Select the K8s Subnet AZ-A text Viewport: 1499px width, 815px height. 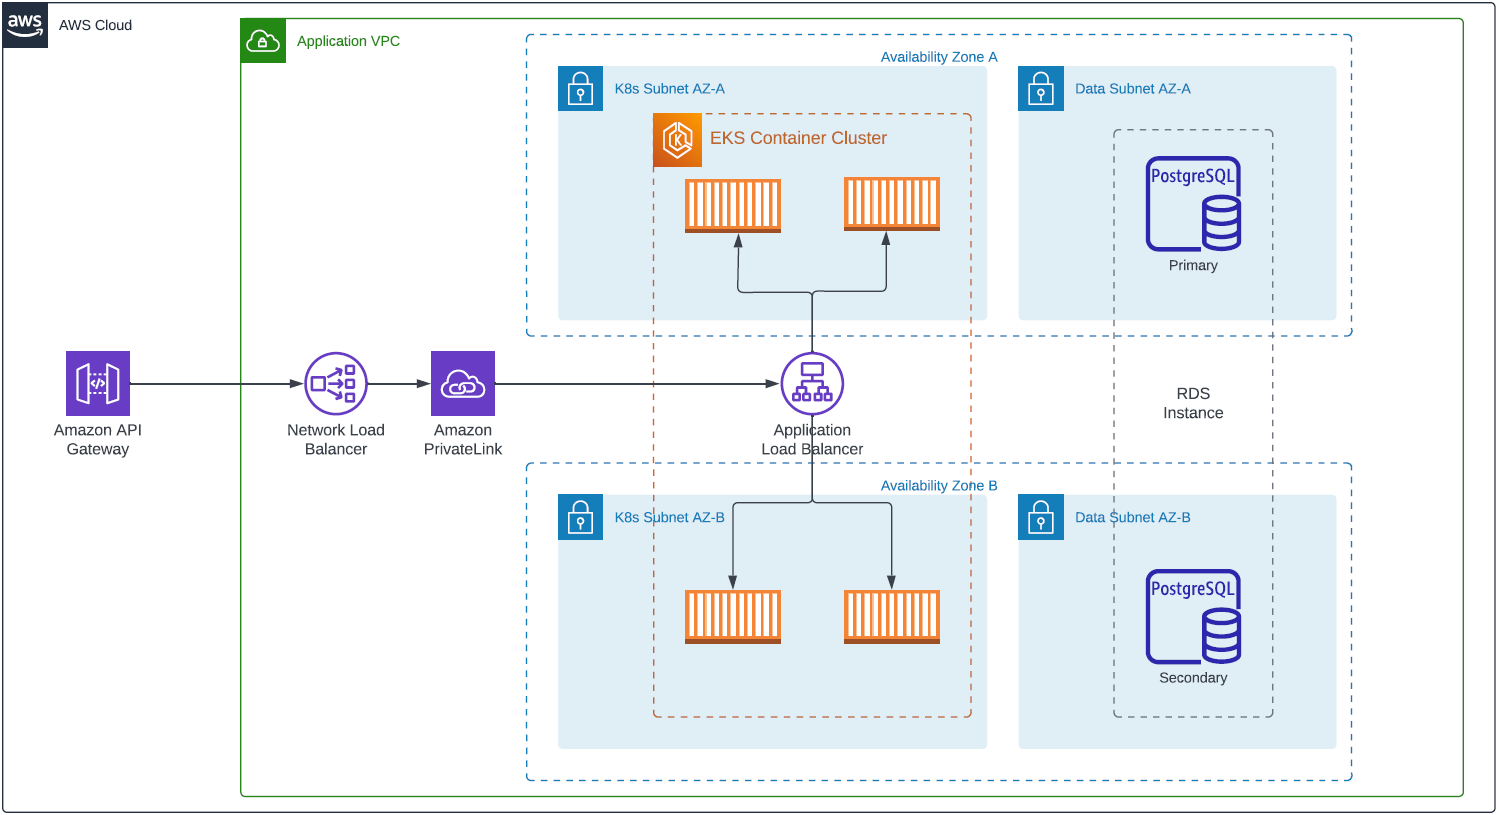coord(670,89)
